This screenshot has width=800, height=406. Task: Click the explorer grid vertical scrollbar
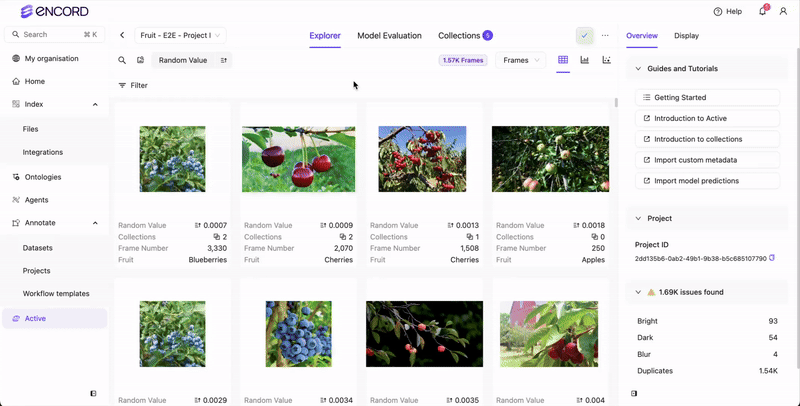tap(616, 103)
